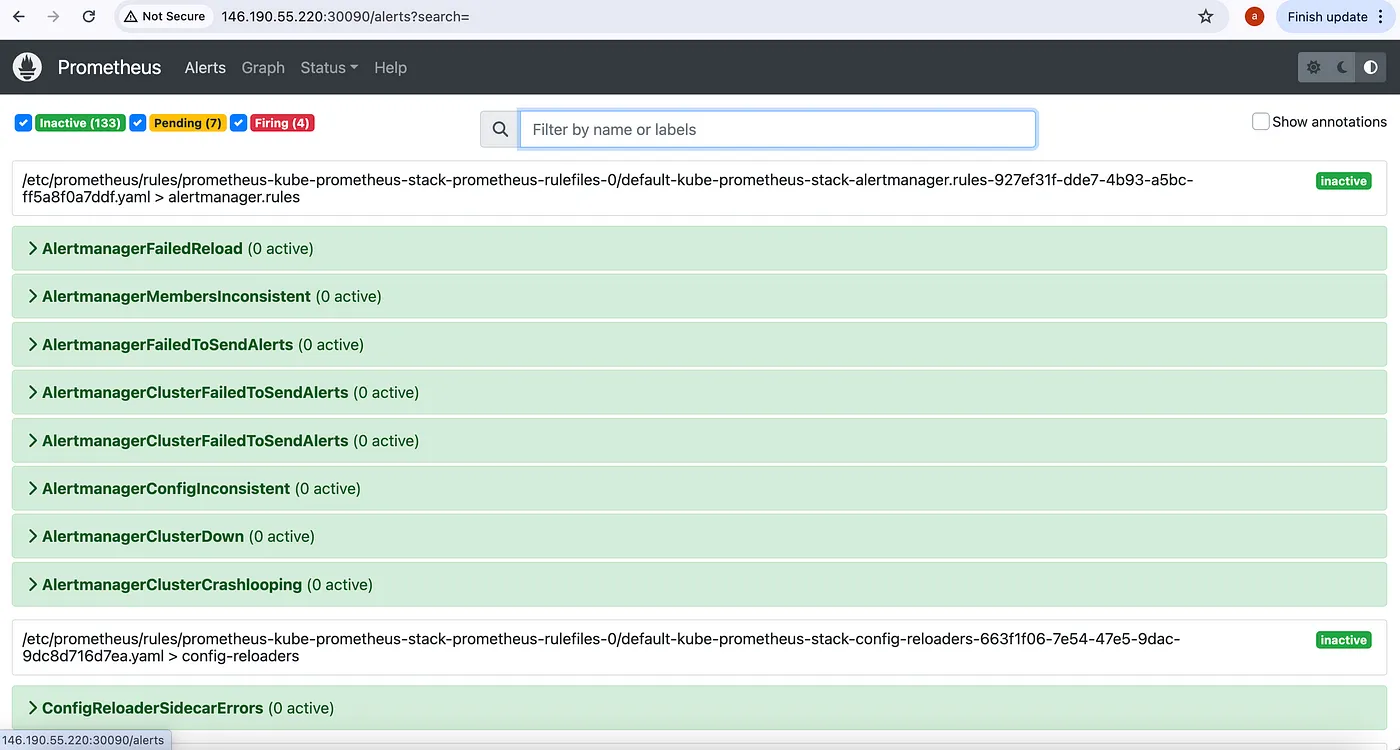Enable Show annotations checkbox

point(1261,121)
